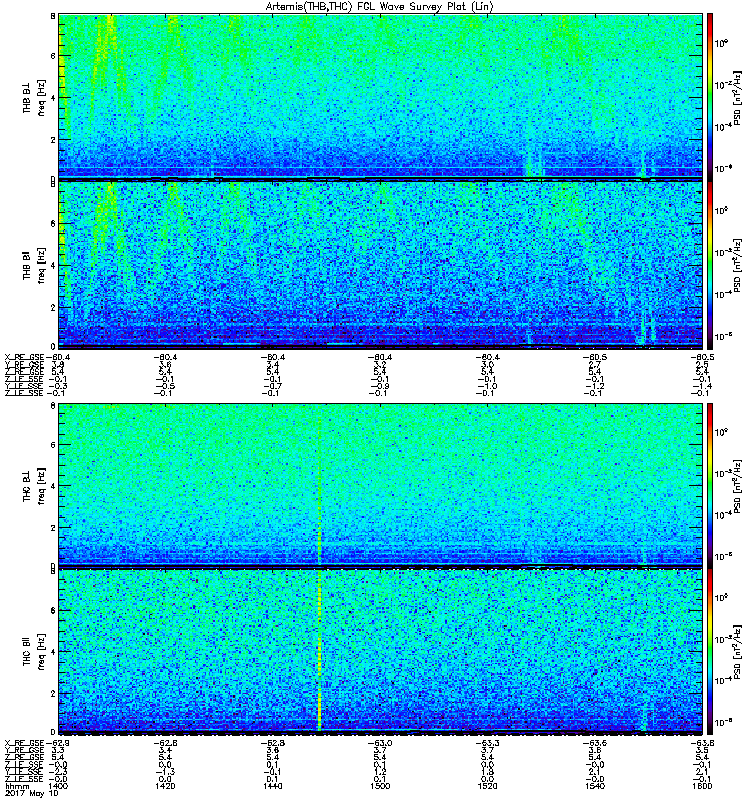The width and height of the screenshot is (750, 800).
Task: Click the date label 2017 May 10
Action: point(31,794)
